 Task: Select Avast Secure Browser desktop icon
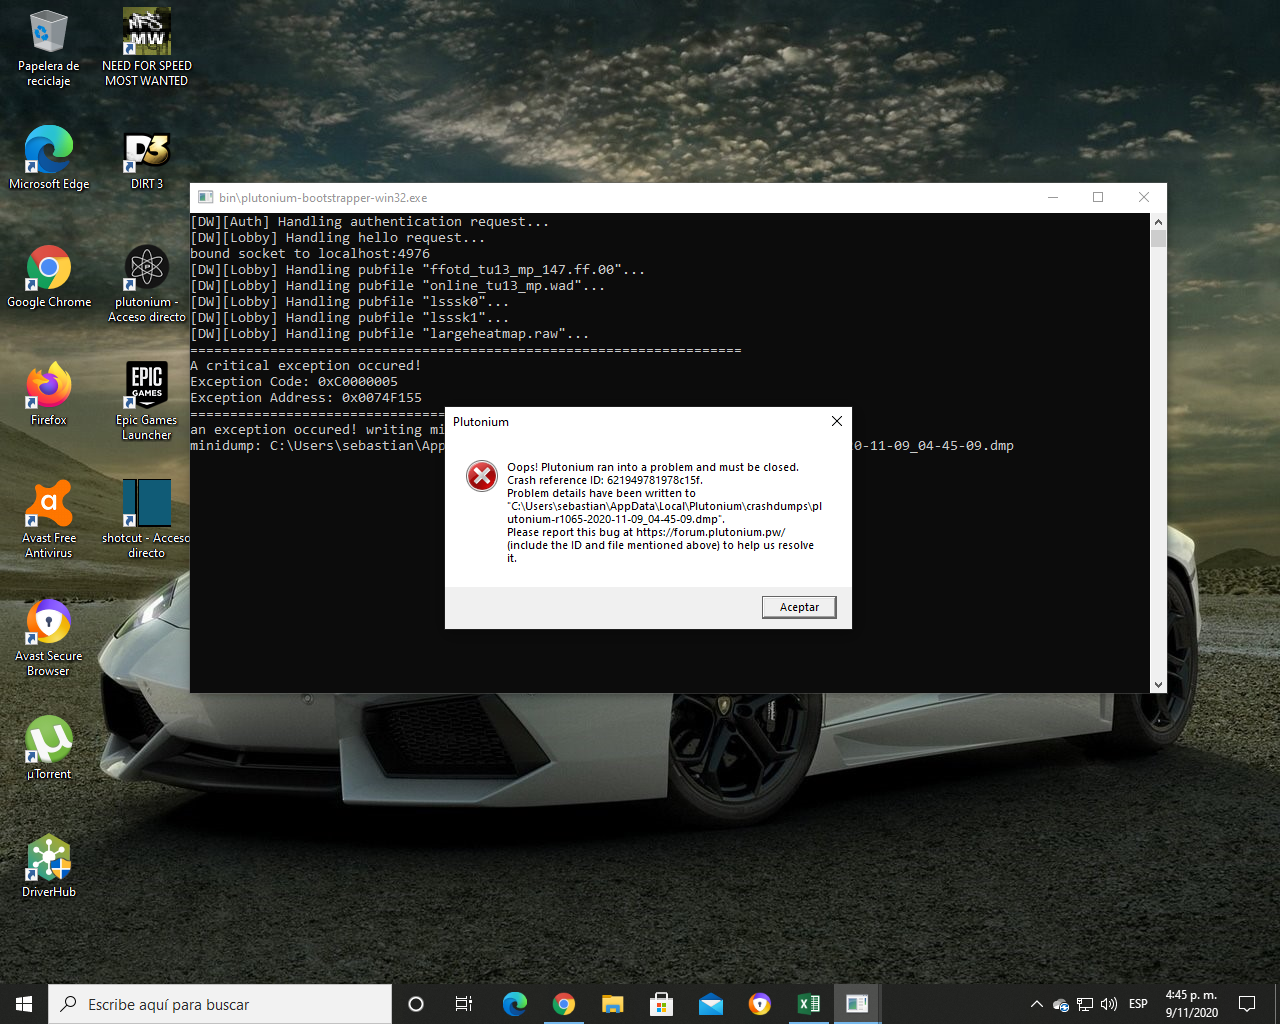coord(48,638)
